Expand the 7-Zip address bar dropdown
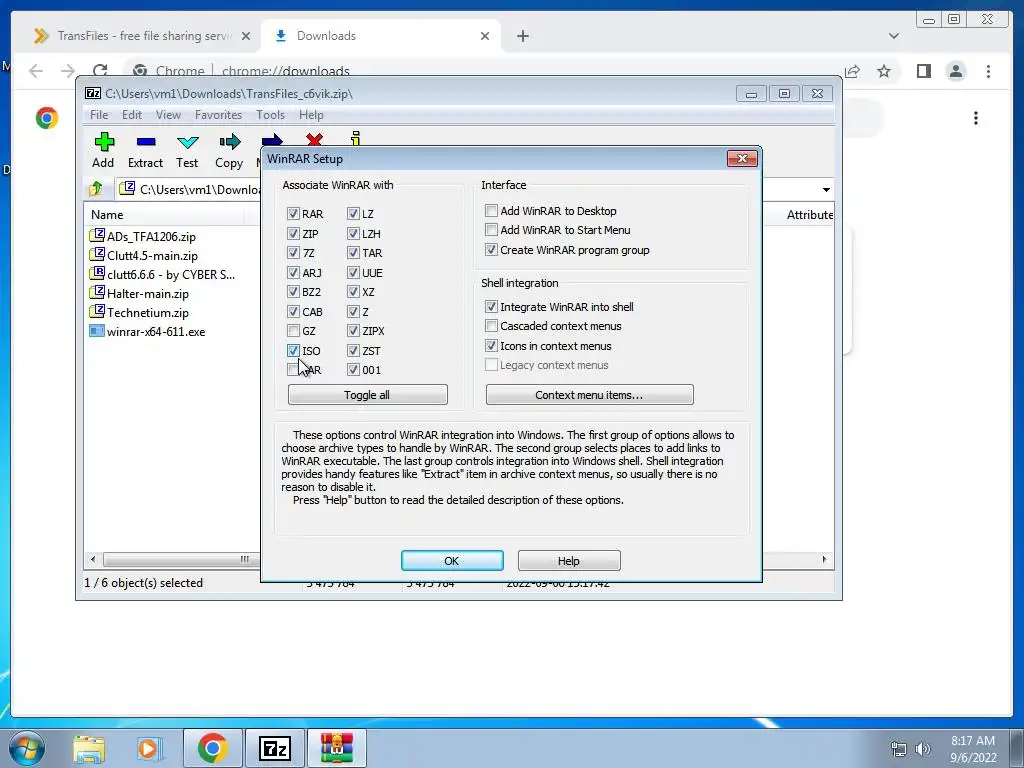This screenshot has height=768, width=1024. (826, 189)
